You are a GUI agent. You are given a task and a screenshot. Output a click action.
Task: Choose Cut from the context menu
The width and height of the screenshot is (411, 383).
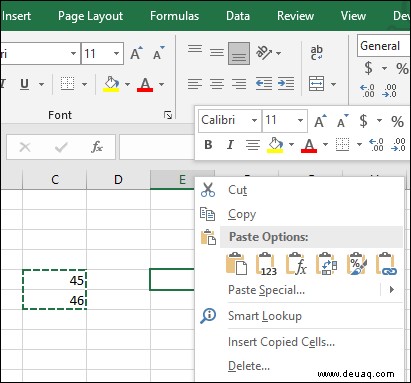click(x=299, y=190)
